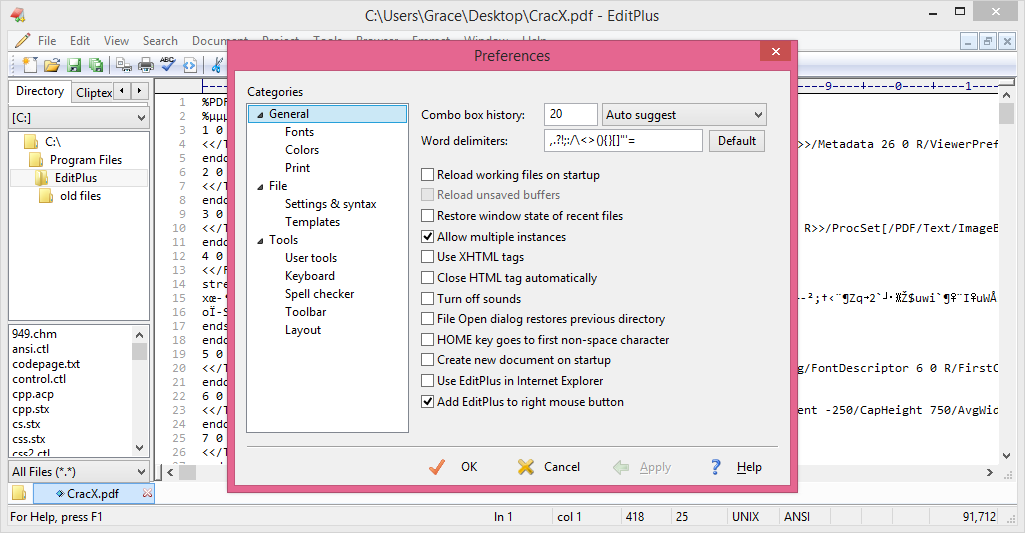The height and width of the screenshot is (533, 1025).
Task: Collapse the Tools category tree node
Action: pos(260,241)
